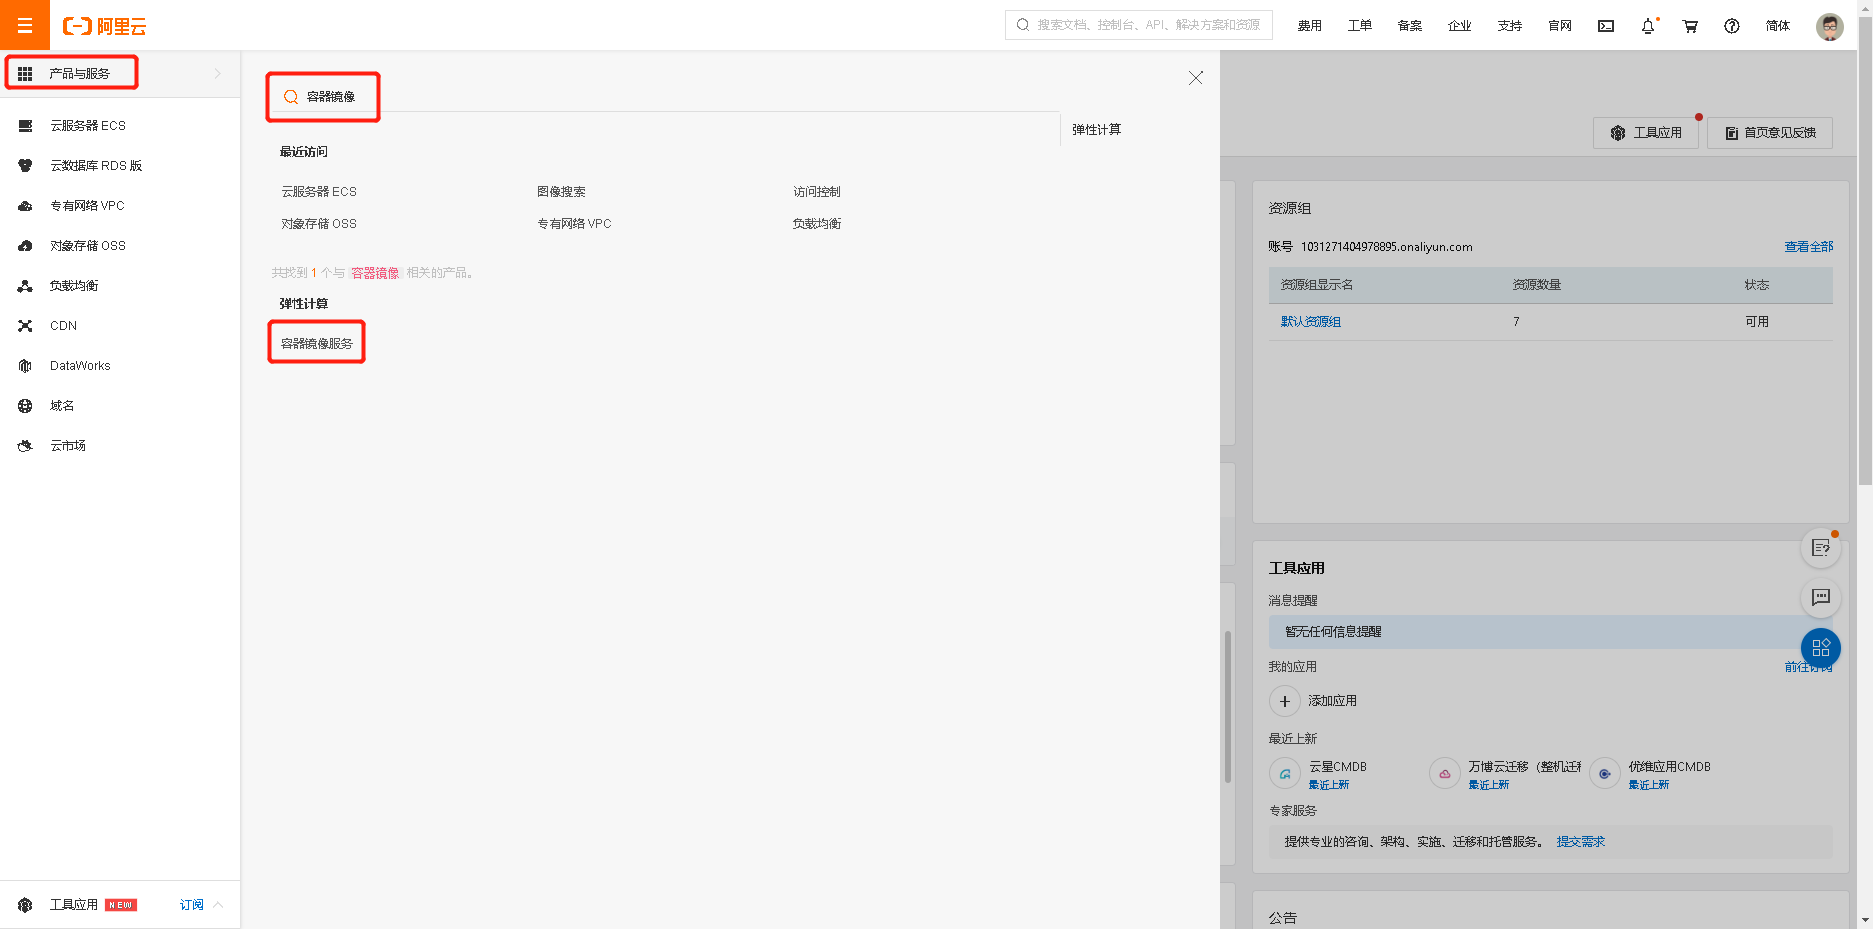The image size is (1873, 929).
Task: Focus the global search box in header
Action: click(1139, 25)
